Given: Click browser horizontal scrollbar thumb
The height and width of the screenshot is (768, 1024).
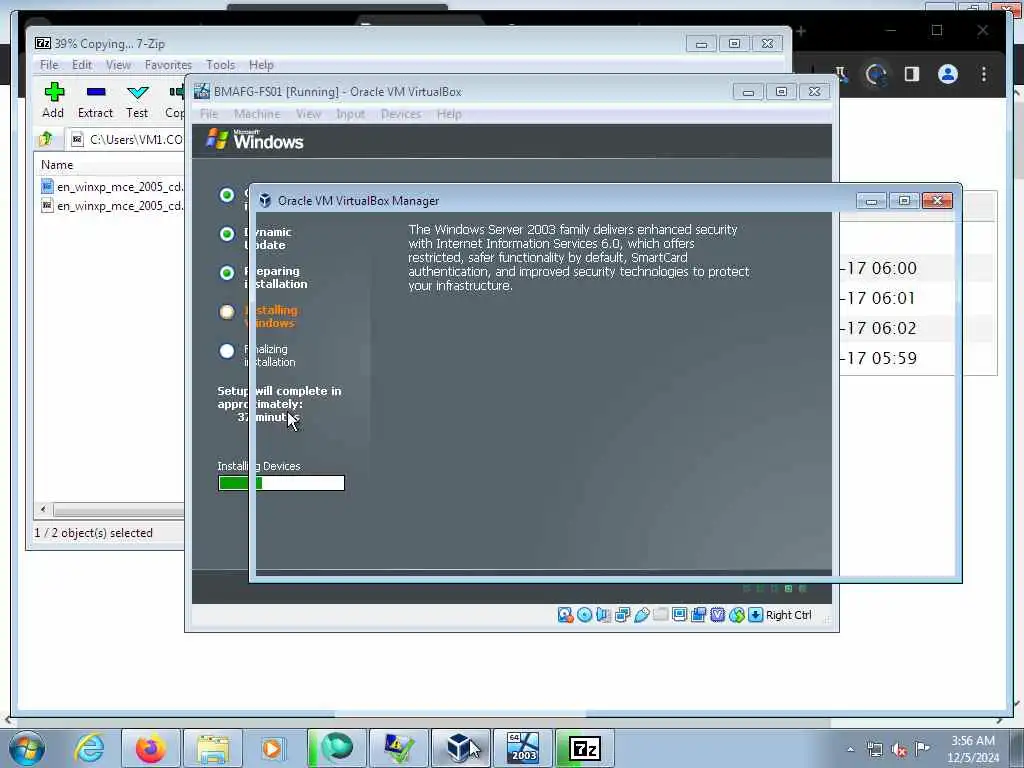Looking at the screenshot, I should (x=460, y=714).
